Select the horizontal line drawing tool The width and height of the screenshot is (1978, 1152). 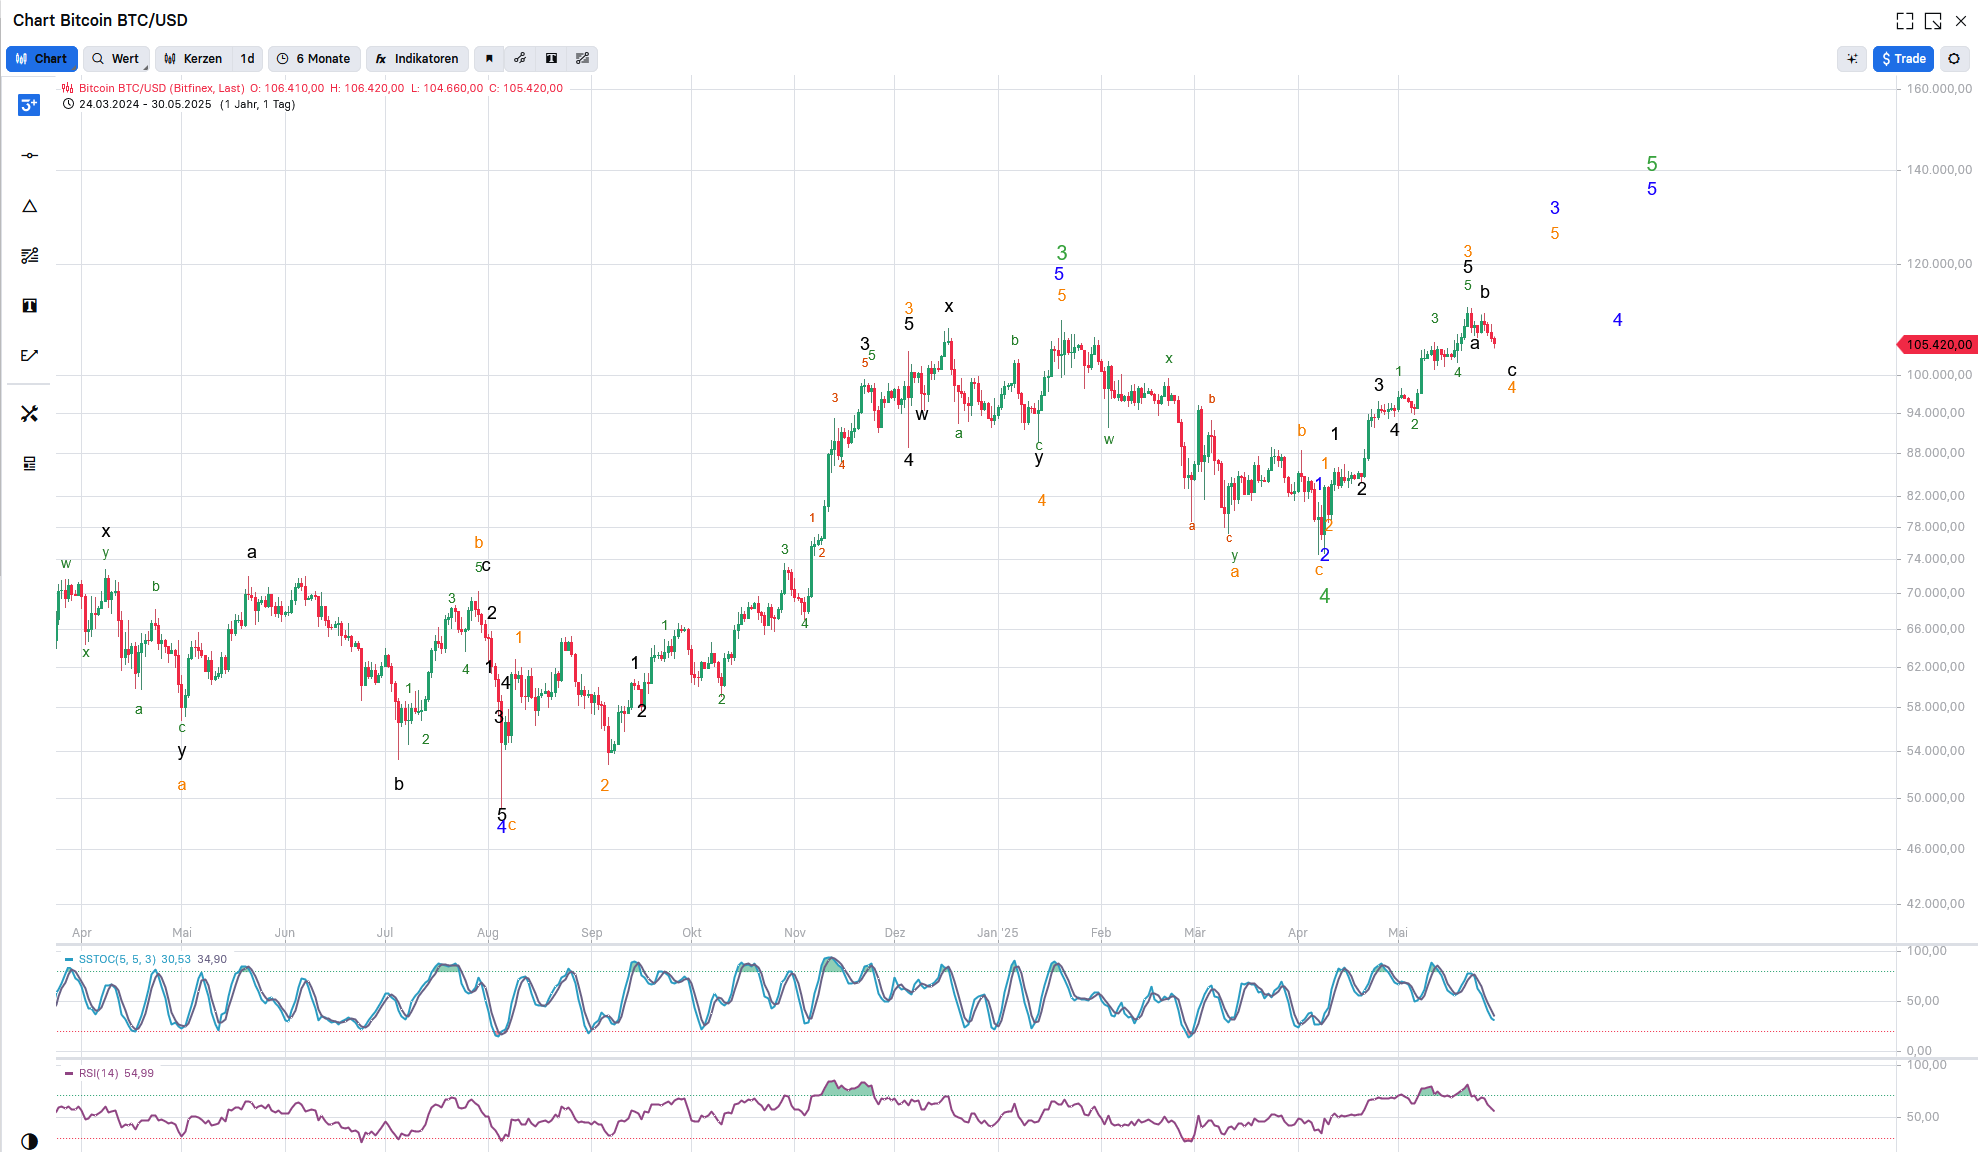(x=29, y=155)
